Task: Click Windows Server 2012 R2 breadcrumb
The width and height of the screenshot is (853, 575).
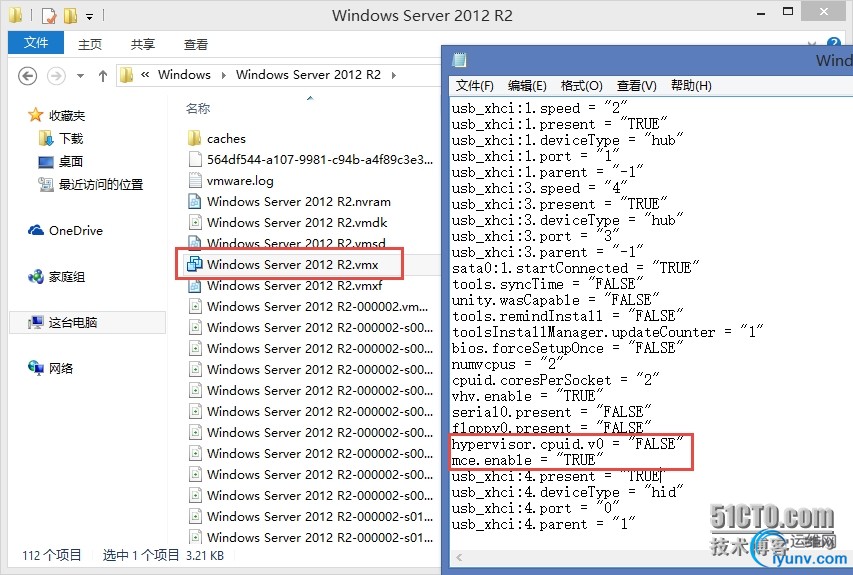Action: pos(308,75)
